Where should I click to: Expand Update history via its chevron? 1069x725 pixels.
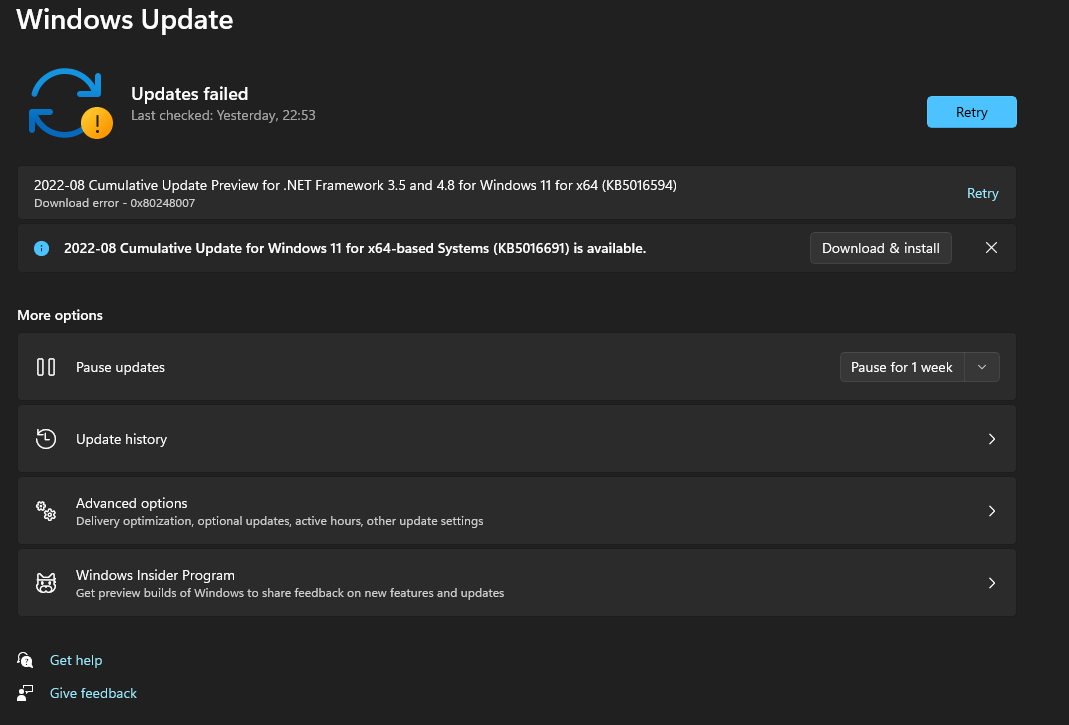point(992,439)
